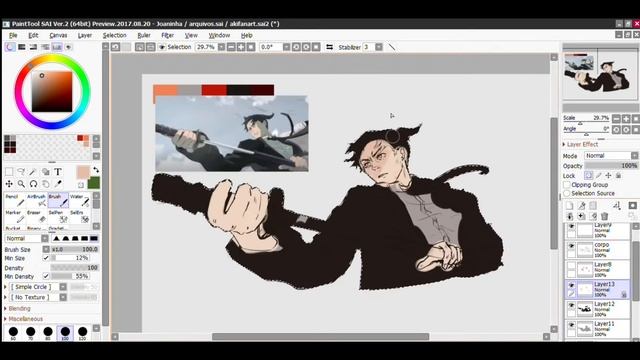Select the 100 brush size preset

[x=65, y=333]
